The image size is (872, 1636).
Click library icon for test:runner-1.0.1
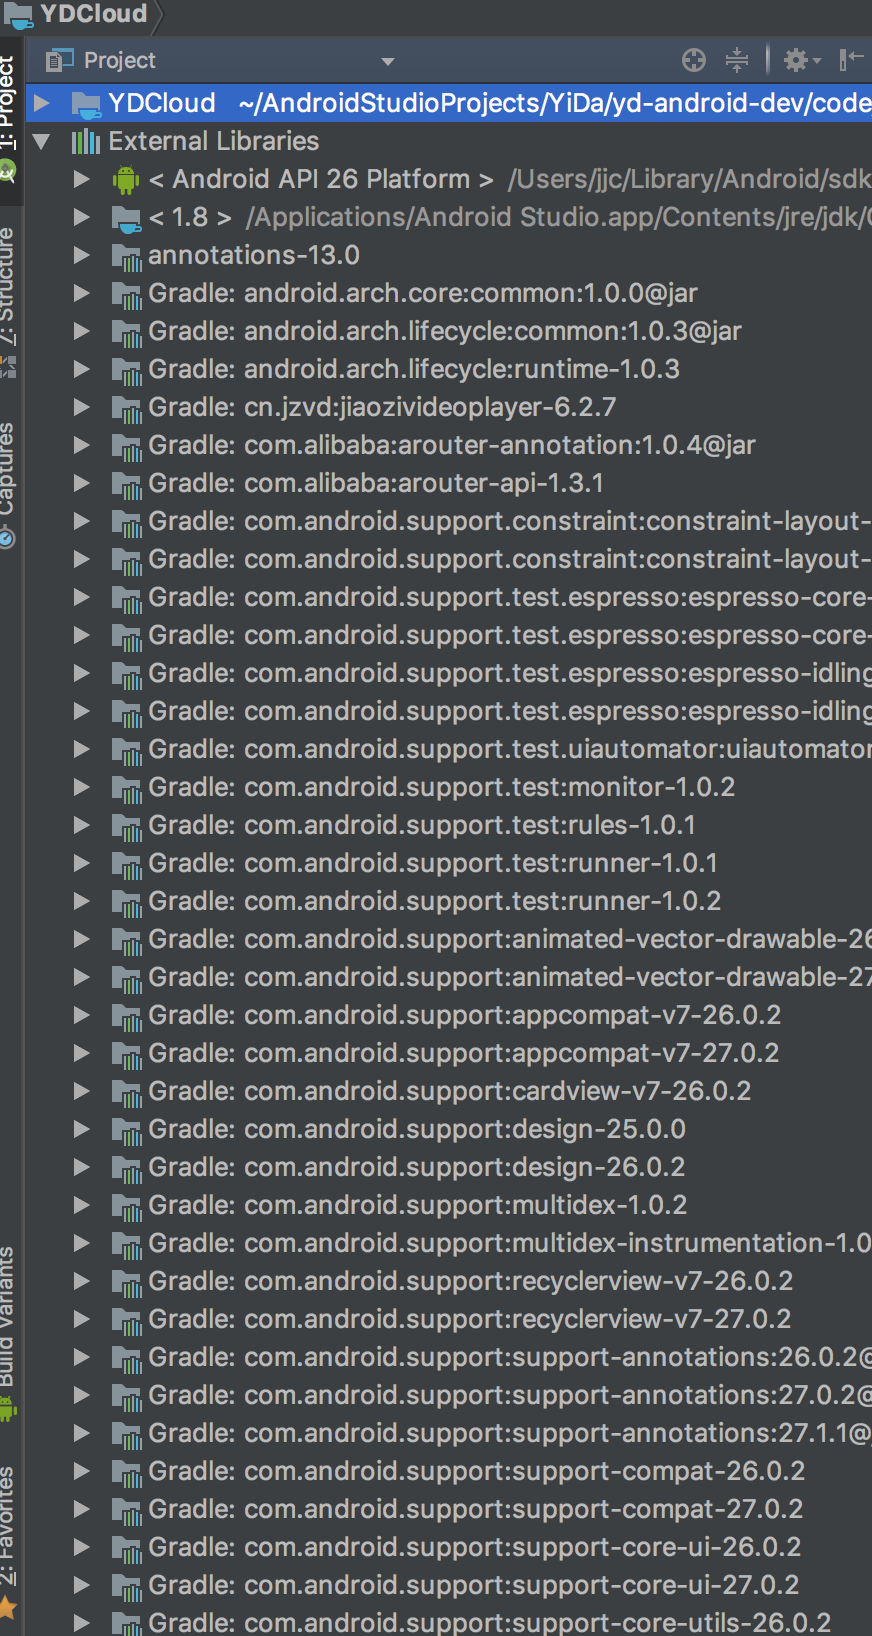(x=126, y=865)
